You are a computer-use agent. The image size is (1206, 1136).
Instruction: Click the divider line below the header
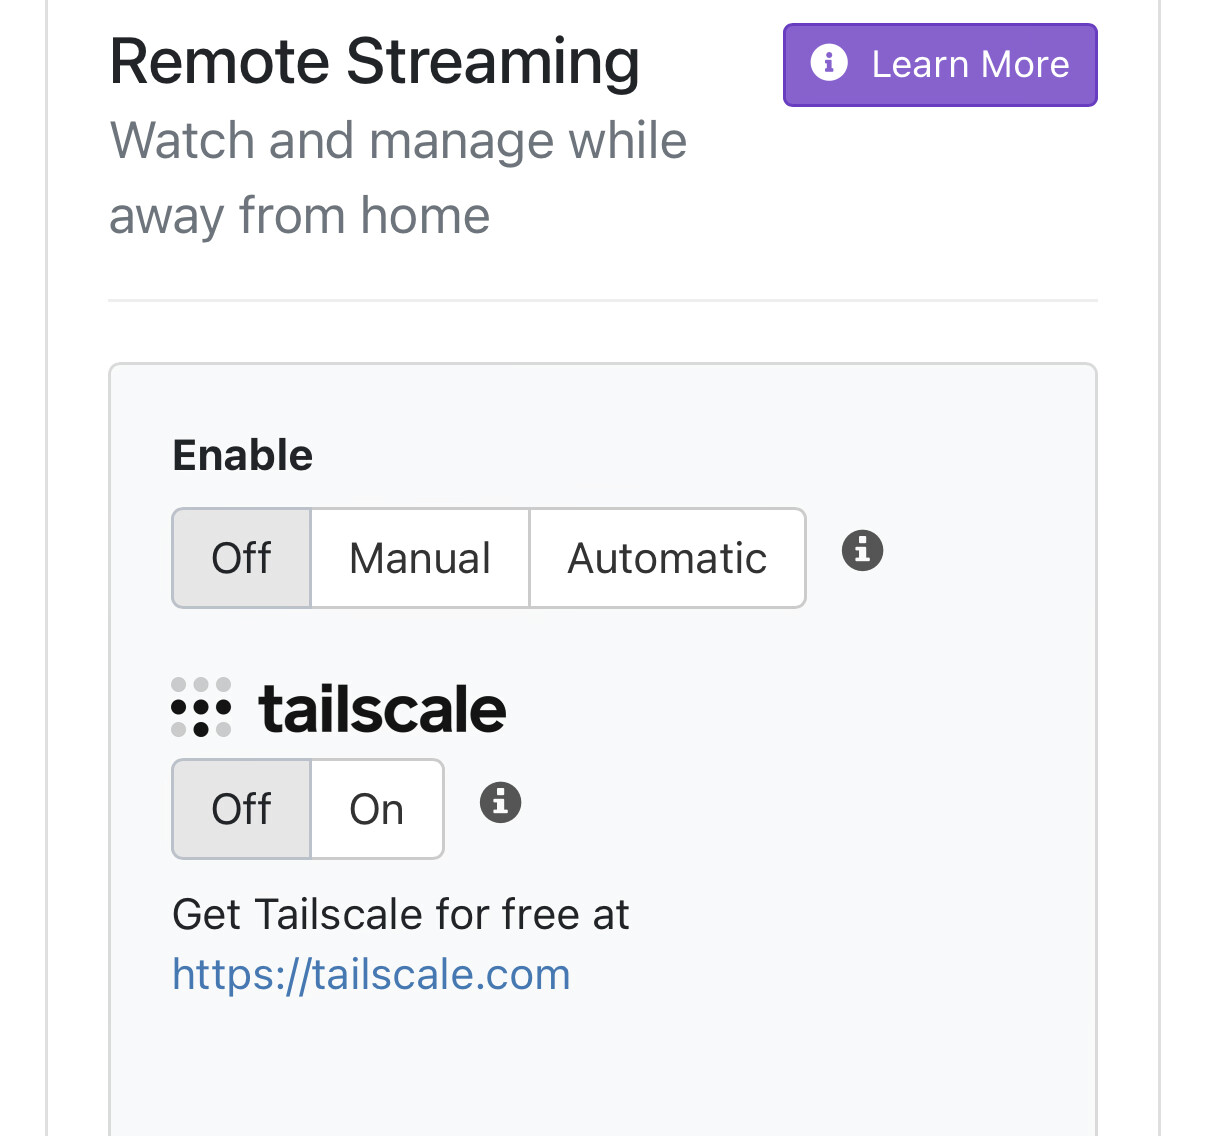click(x=602, y=300)
